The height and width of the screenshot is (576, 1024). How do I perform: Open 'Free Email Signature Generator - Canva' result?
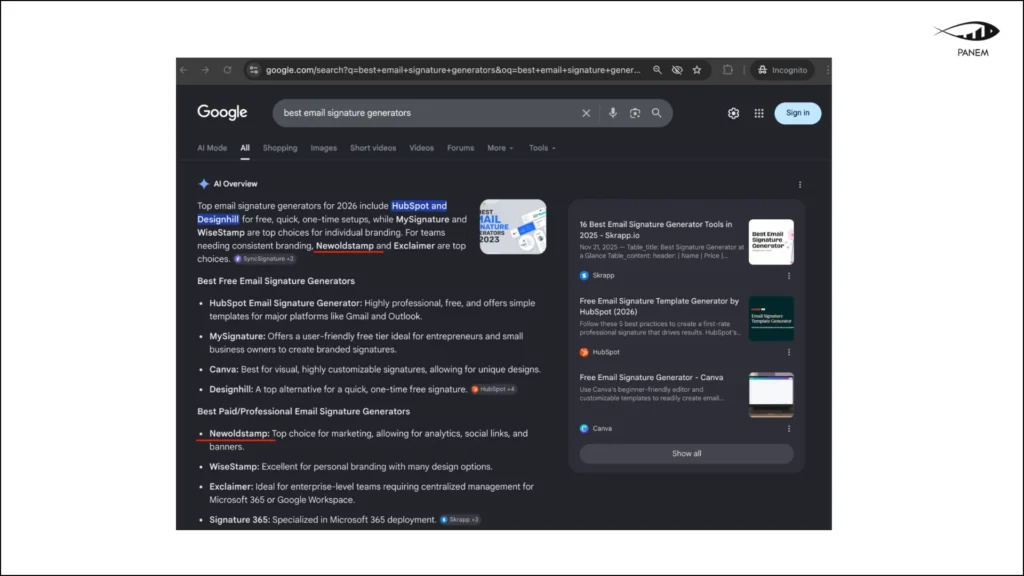[651, 377]
